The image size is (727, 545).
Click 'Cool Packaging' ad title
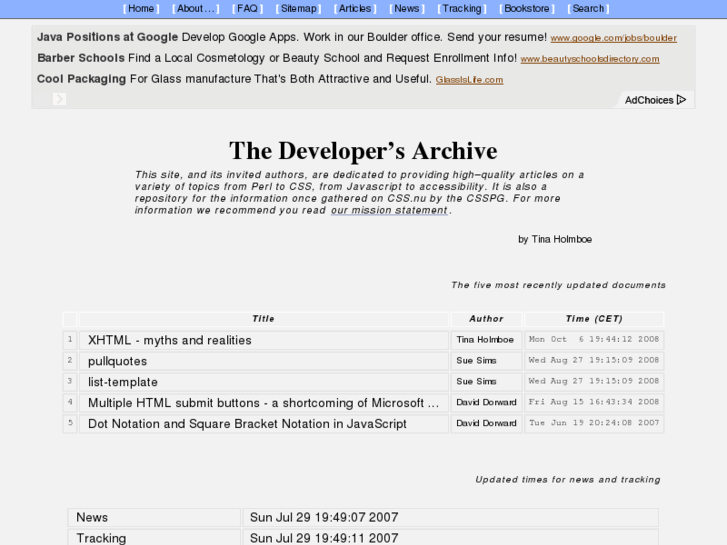(82, 79)
